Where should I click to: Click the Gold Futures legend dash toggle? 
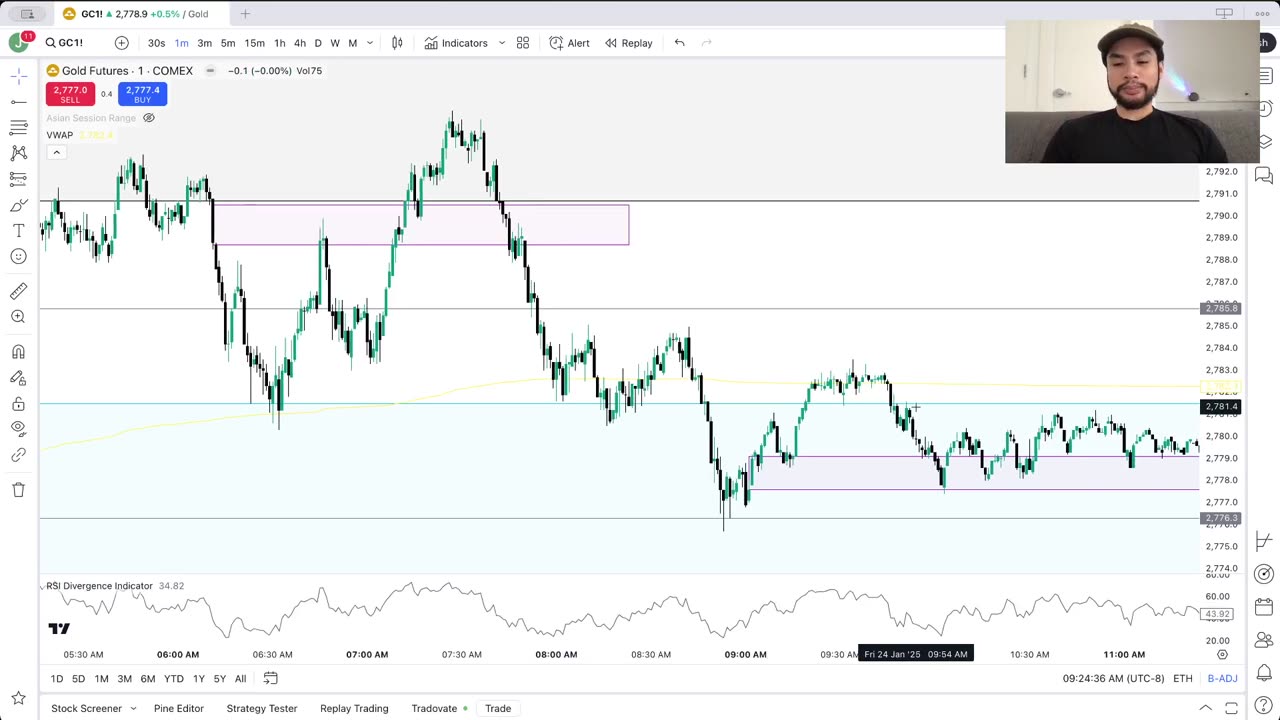tap(210, 71)
